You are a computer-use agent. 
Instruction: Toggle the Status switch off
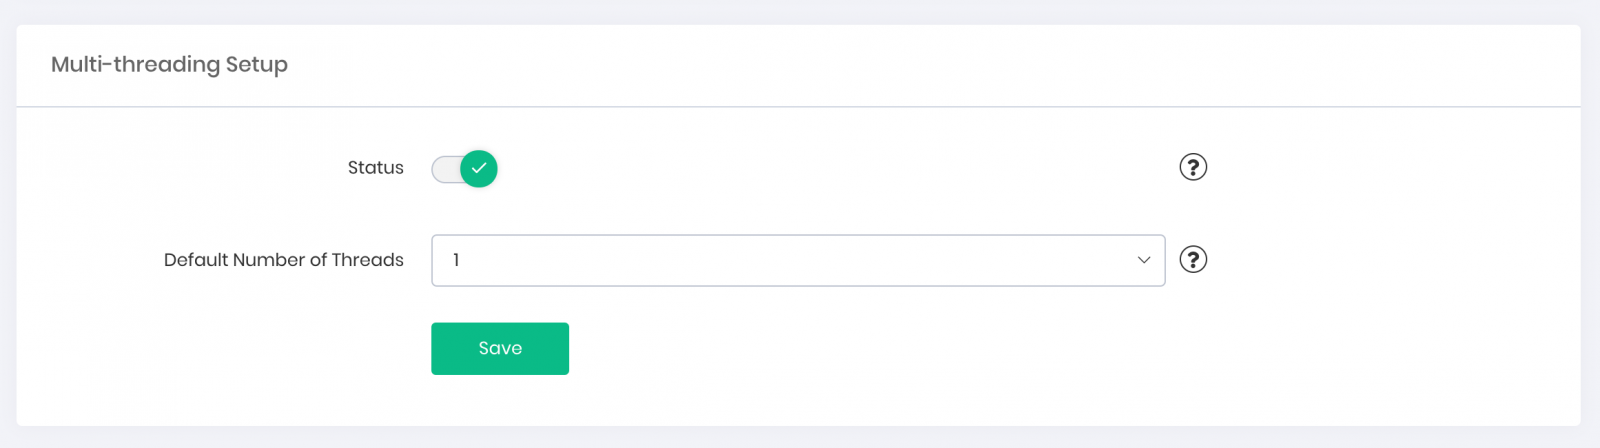tap(465, 169)
